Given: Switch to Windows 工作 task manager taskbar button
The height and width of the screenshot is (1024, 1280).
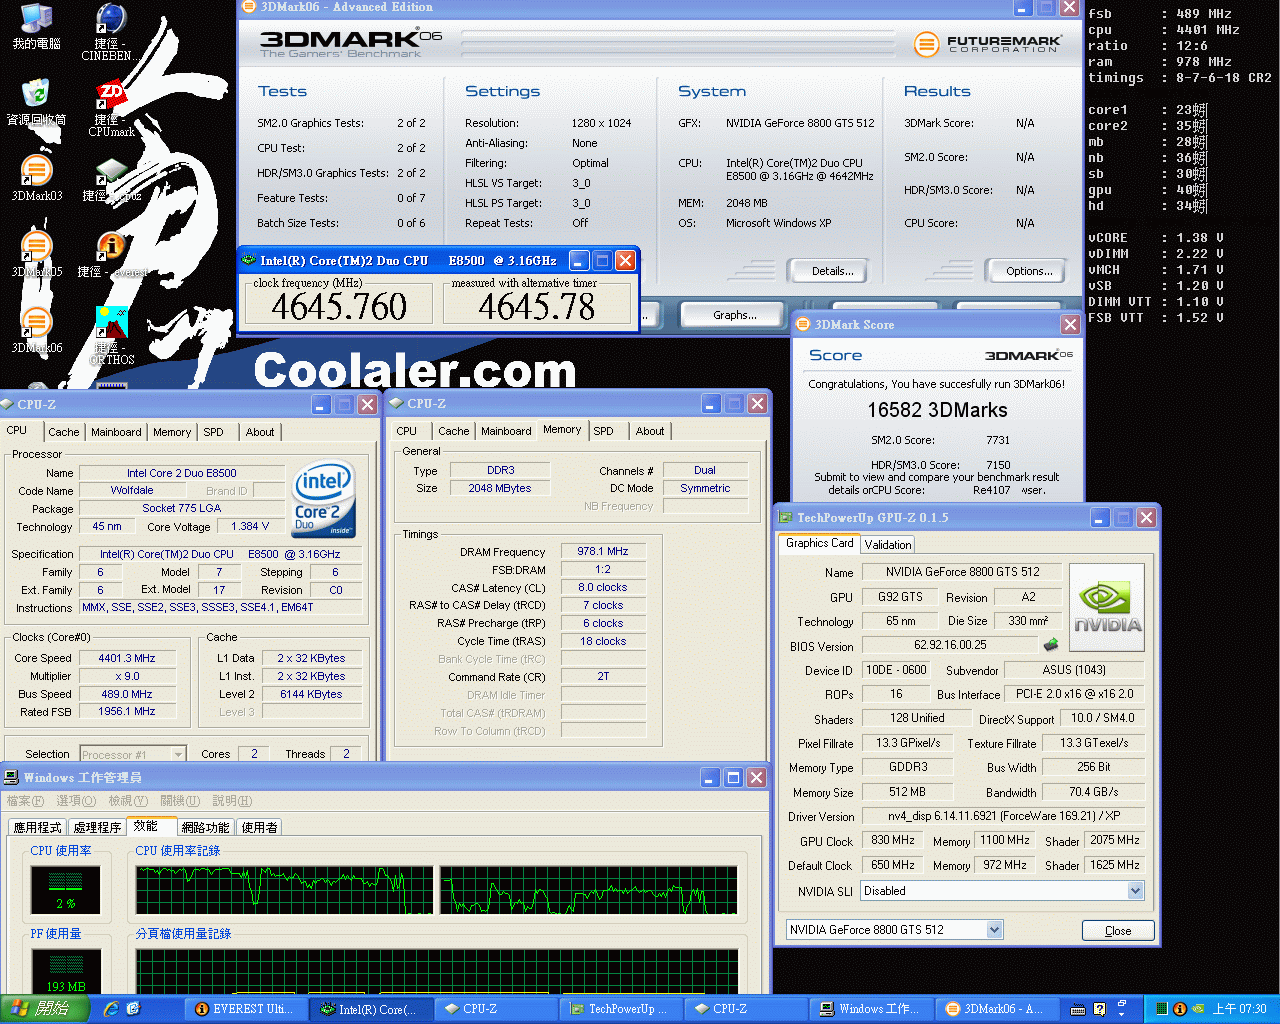Looking at the screenshot, I should [x=870, y=1009].
